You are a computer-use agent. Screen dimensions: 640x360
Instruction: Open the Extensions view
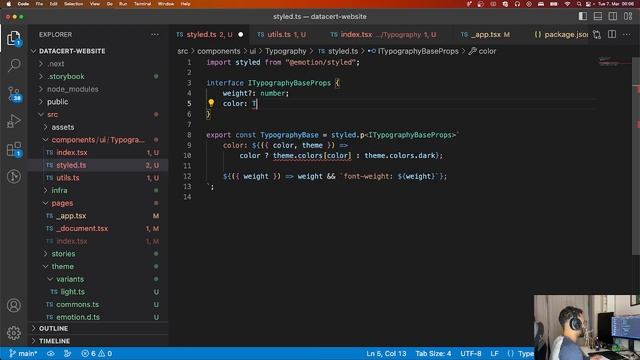pyautogui.click(x=14, y=149)
